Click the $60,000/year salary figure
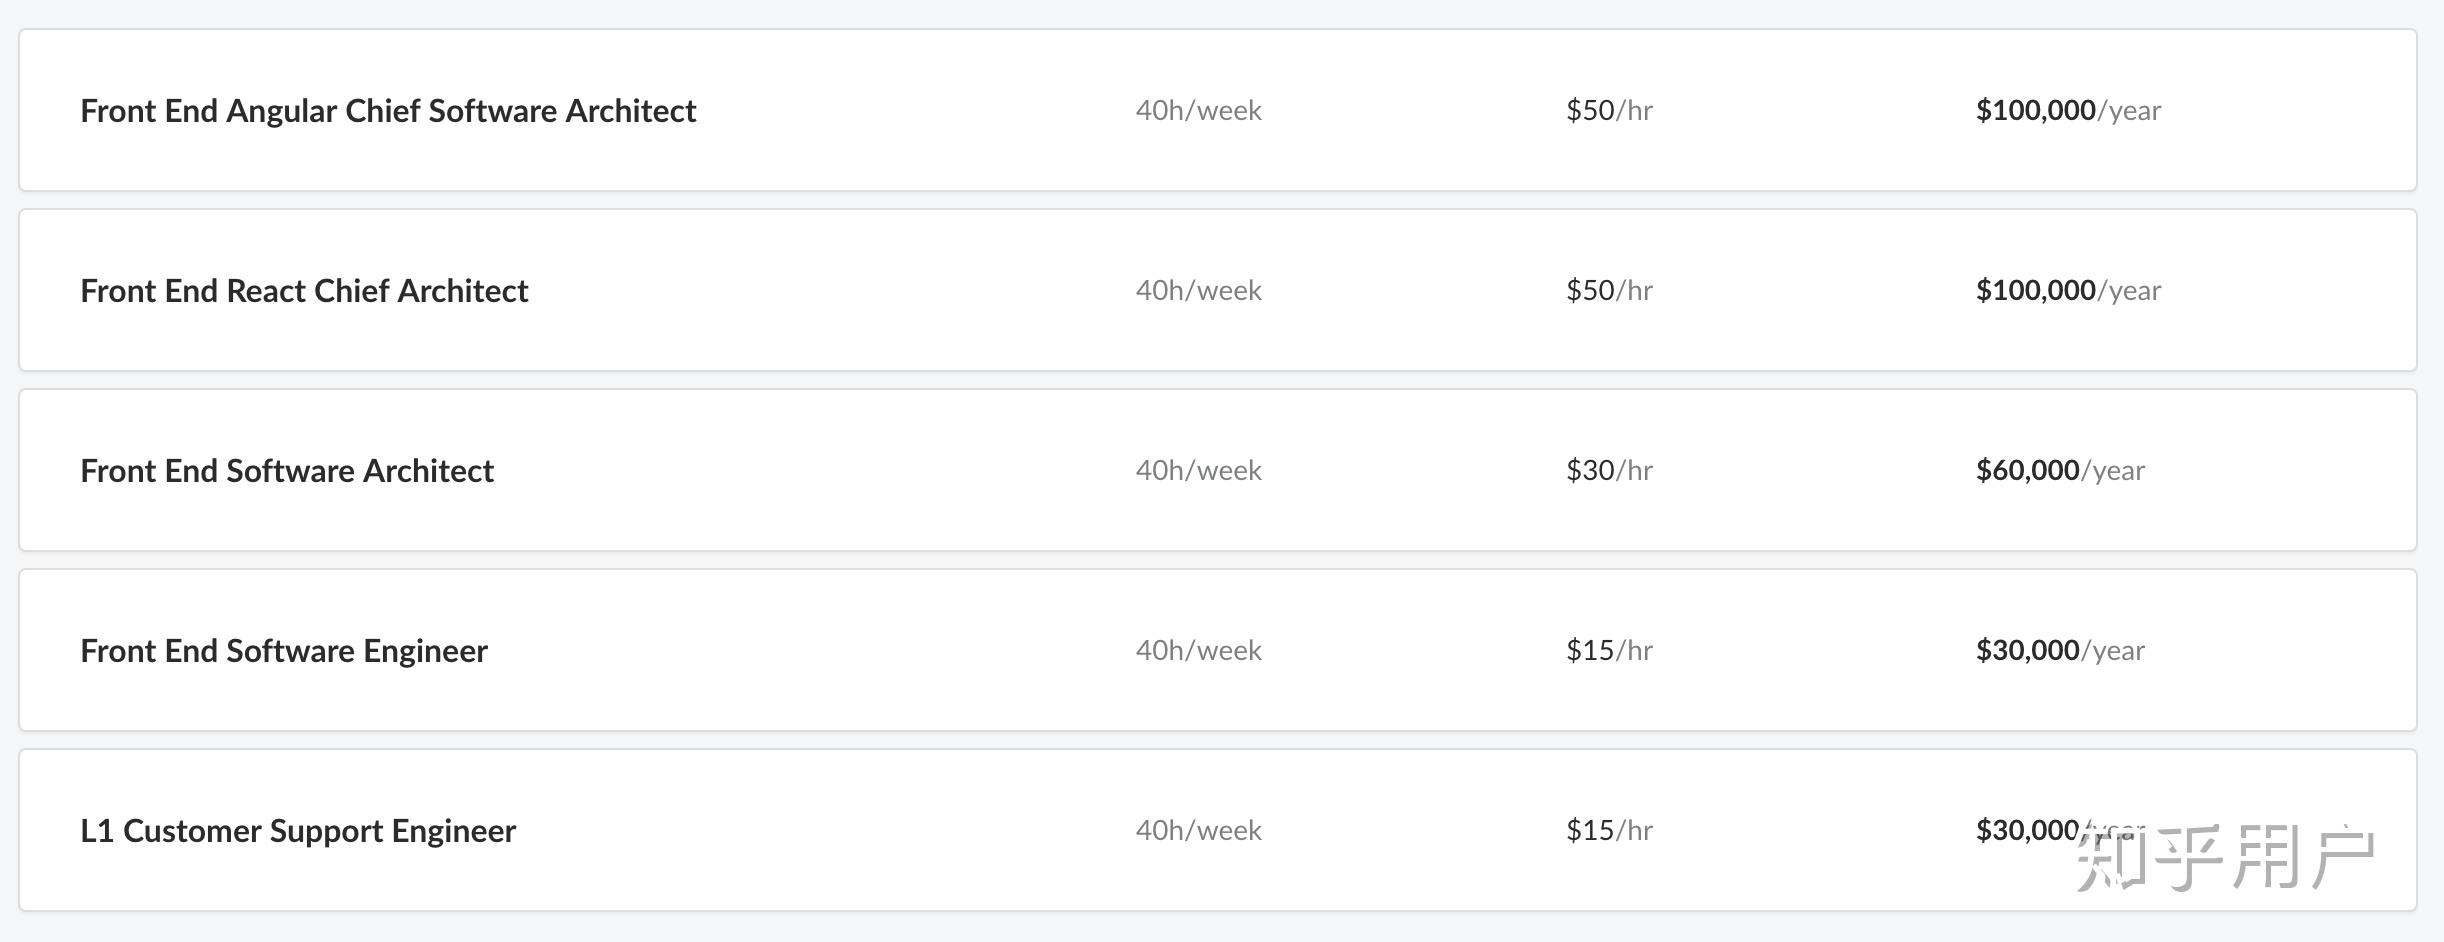 [2060, 470]
